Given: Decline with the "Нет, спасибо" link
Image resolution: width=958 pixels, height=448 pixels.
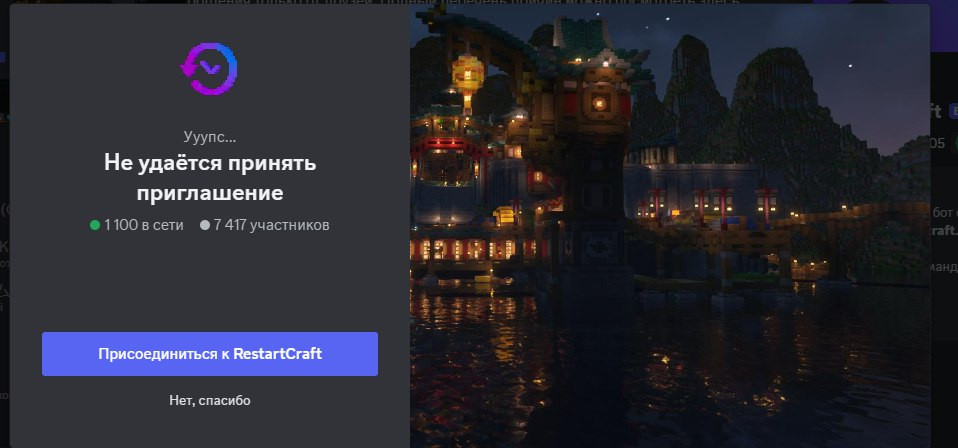Looking at the screenshot, I should pyautogui.click(x=210, y=400).
